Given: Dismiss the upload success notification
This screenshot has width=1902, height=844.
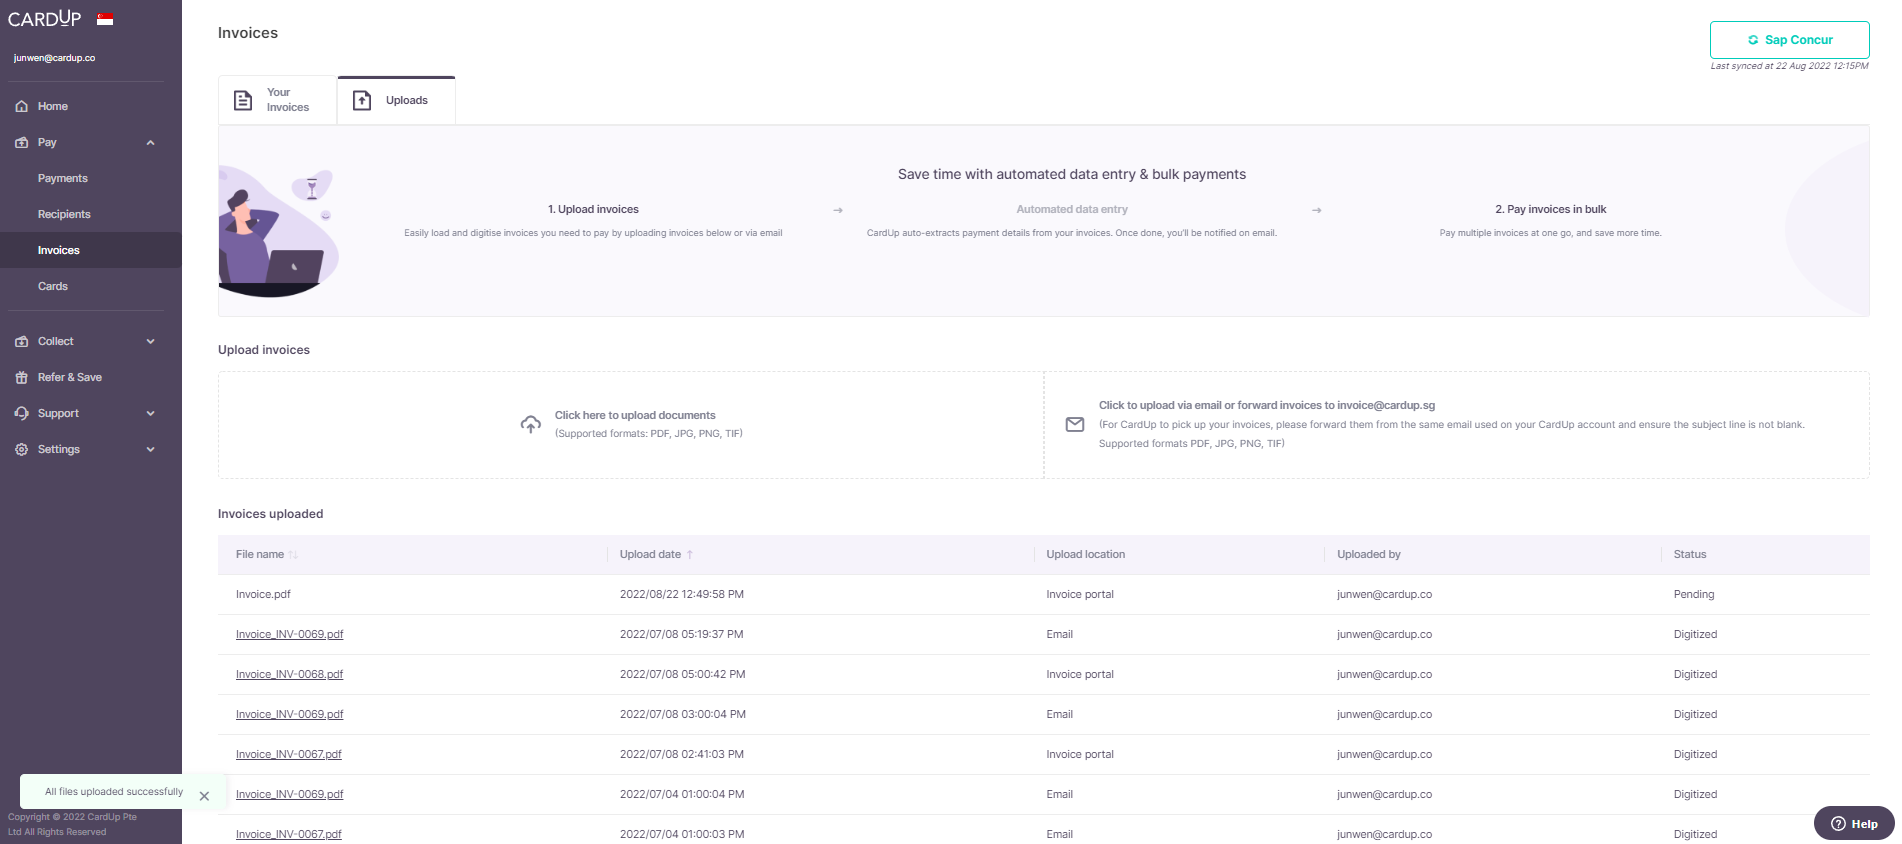Looking at the screenshot, I should [x=204, y=796].
